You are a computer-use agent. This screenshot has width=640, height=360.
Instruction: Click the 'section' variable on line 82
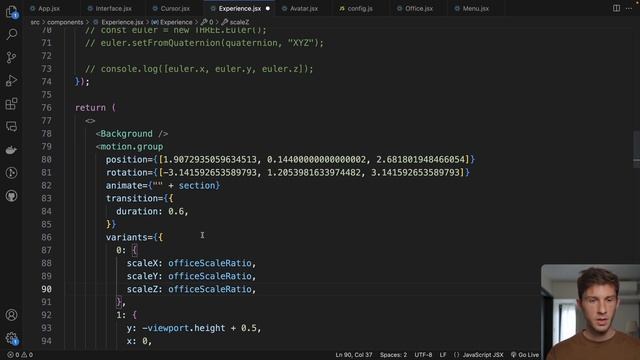[x=197, y=185]
